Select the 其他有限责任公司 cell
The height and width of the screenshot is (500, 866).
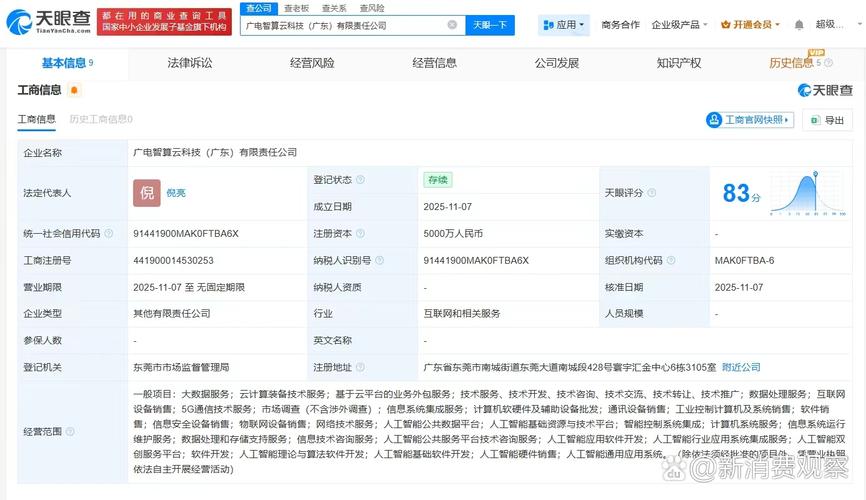[172, 314]
